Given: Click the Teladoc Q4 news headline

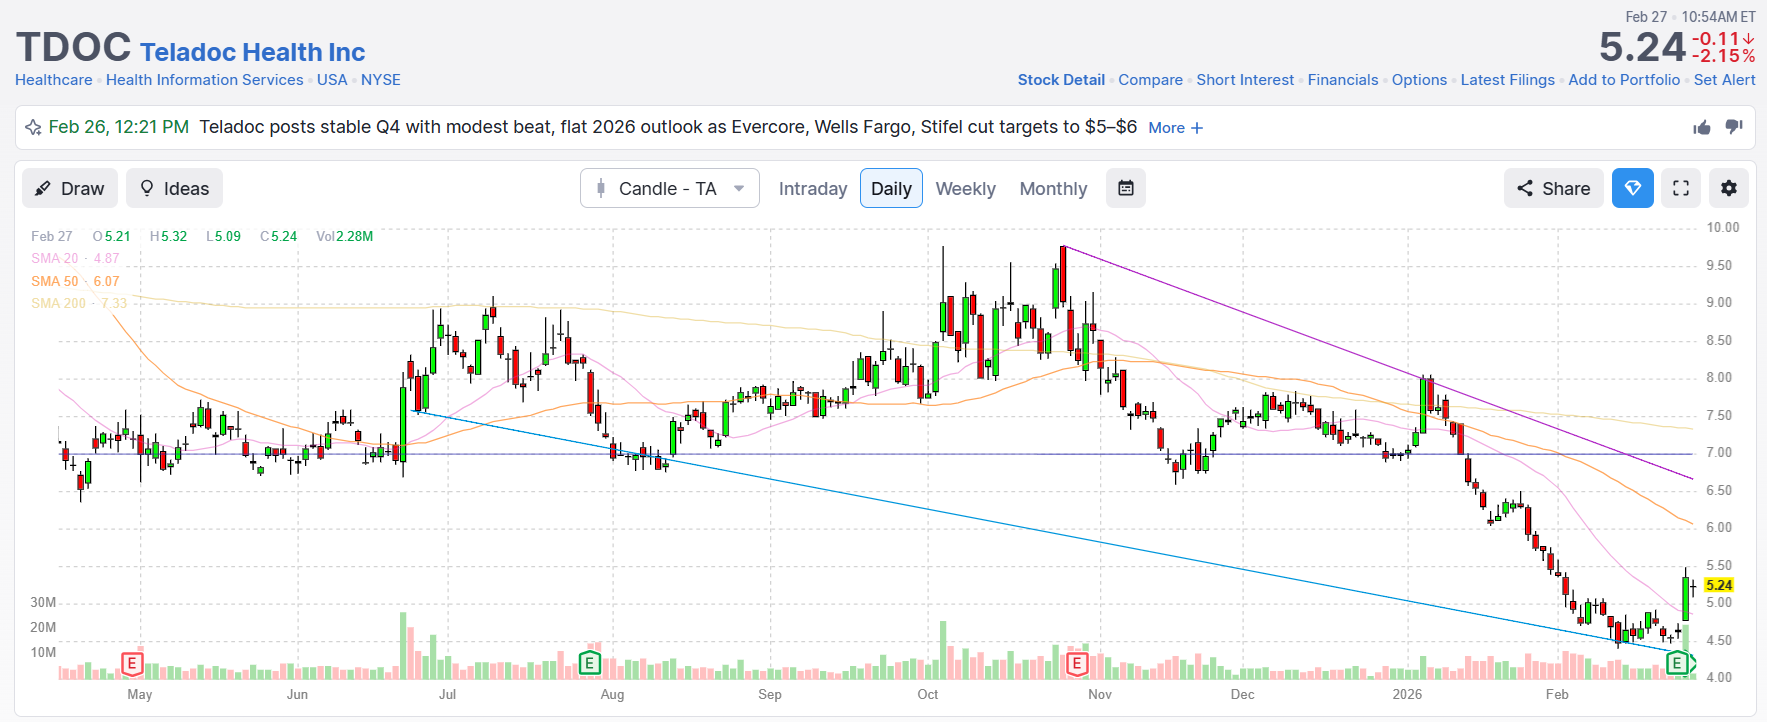Looking at the screenshot, I should 668,127.
